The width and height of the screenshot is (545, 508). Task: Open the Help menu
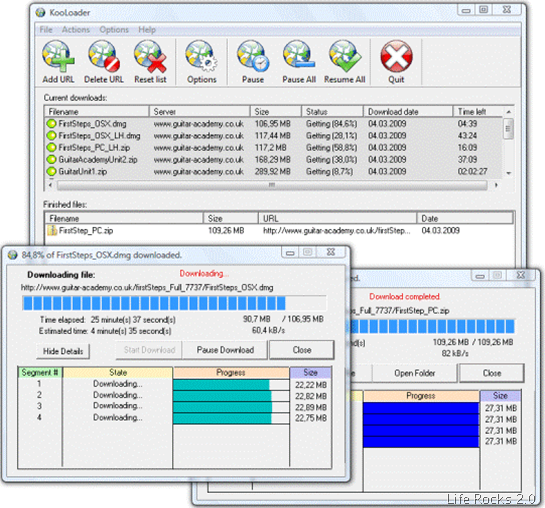[147, 30]
